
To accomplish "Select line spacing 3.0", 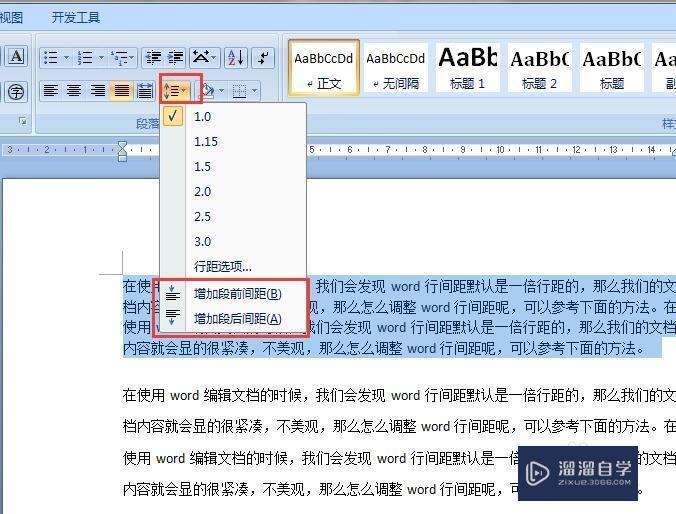I will (233, 242).
